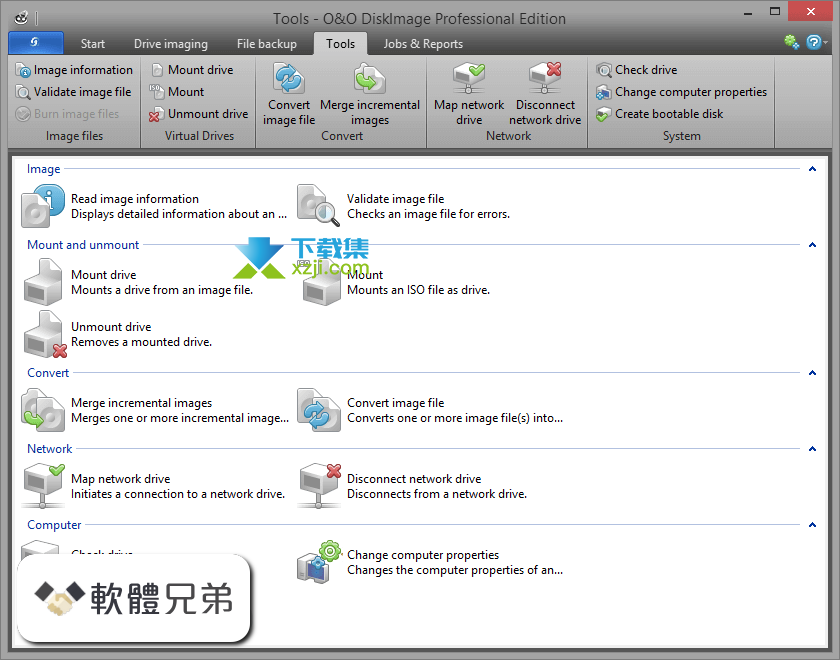
Task: Click the Burn image files ribbon item
Action: (x=68, y=114)
